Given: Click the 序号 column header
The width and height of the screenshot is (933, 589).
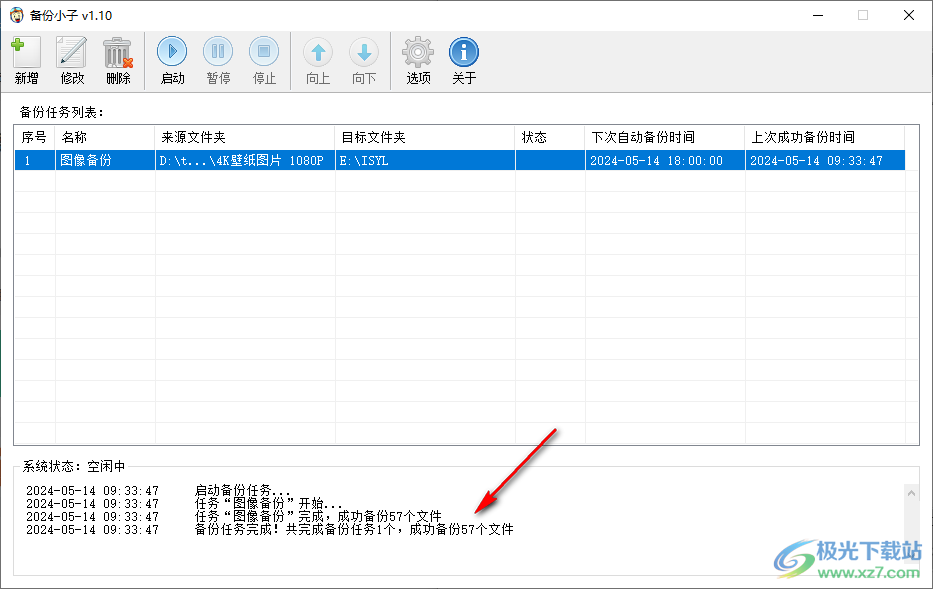Looking at the screenshot, I should pos(34,137).
